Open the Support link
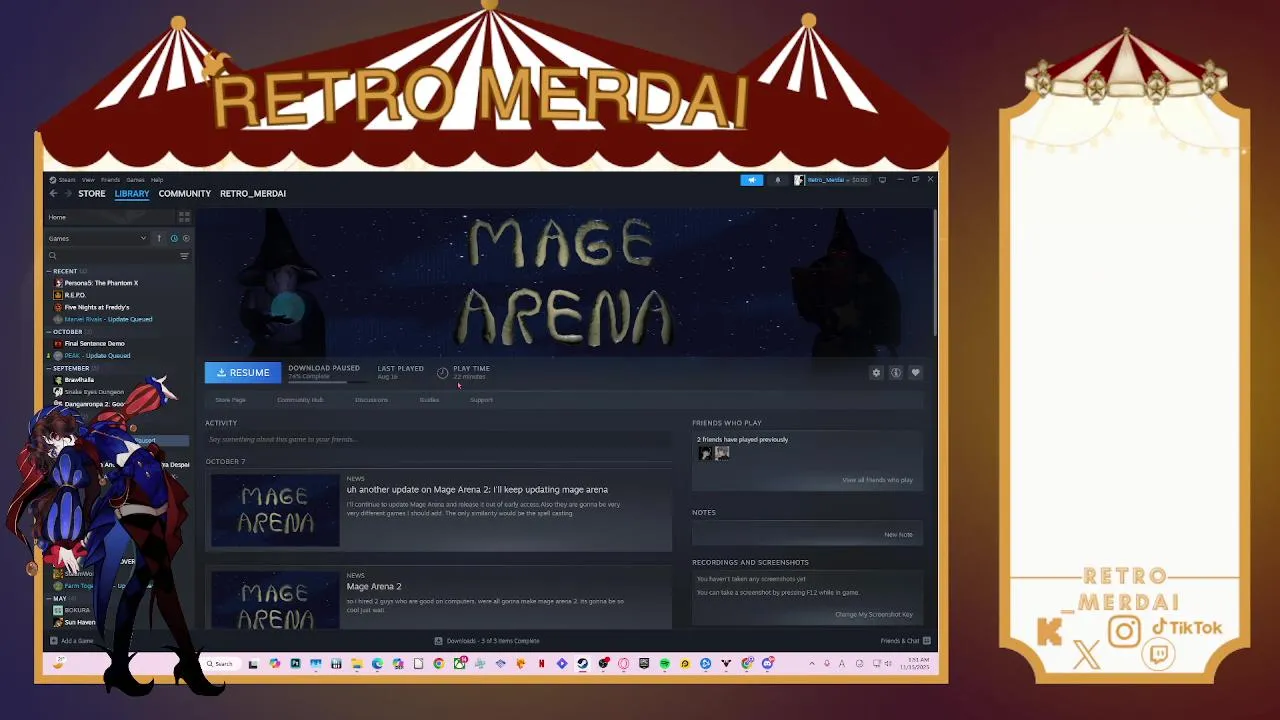Viewport: 1280px width, 720px height. [x=481, y=400]
